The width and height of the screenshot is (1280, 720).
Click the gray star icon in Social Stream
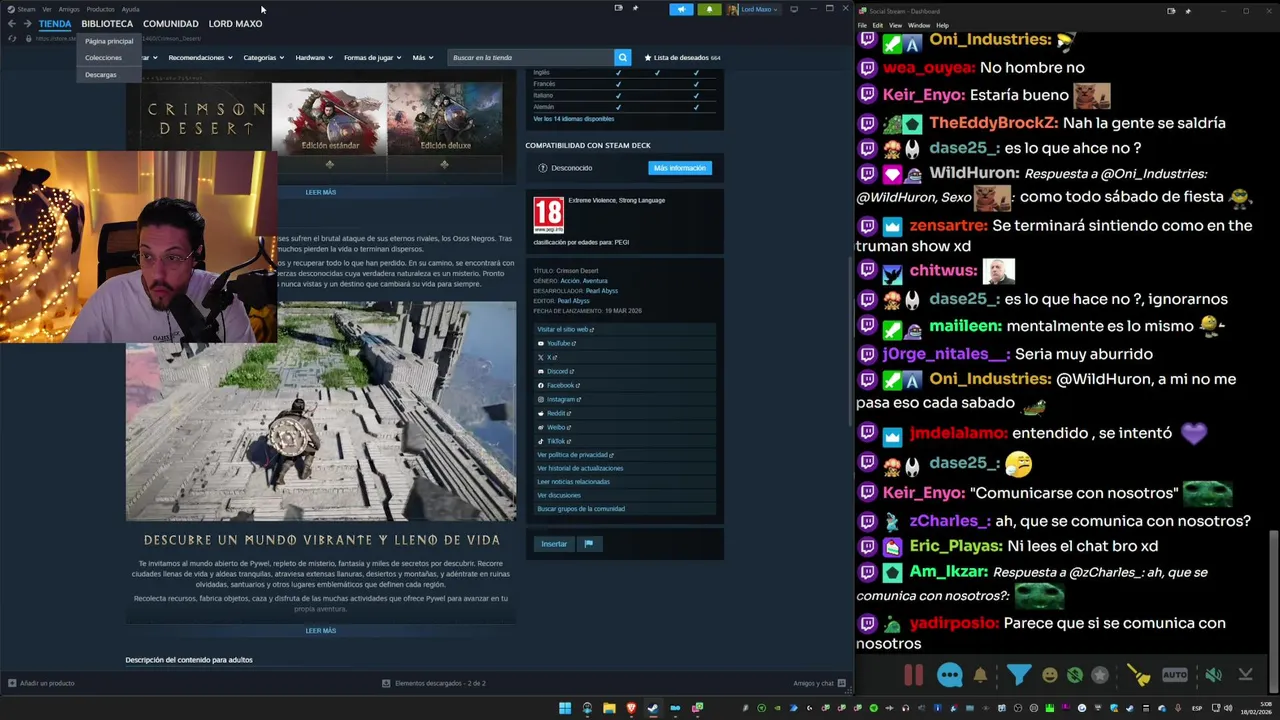pyautogui.click(x=1100, y=675)
